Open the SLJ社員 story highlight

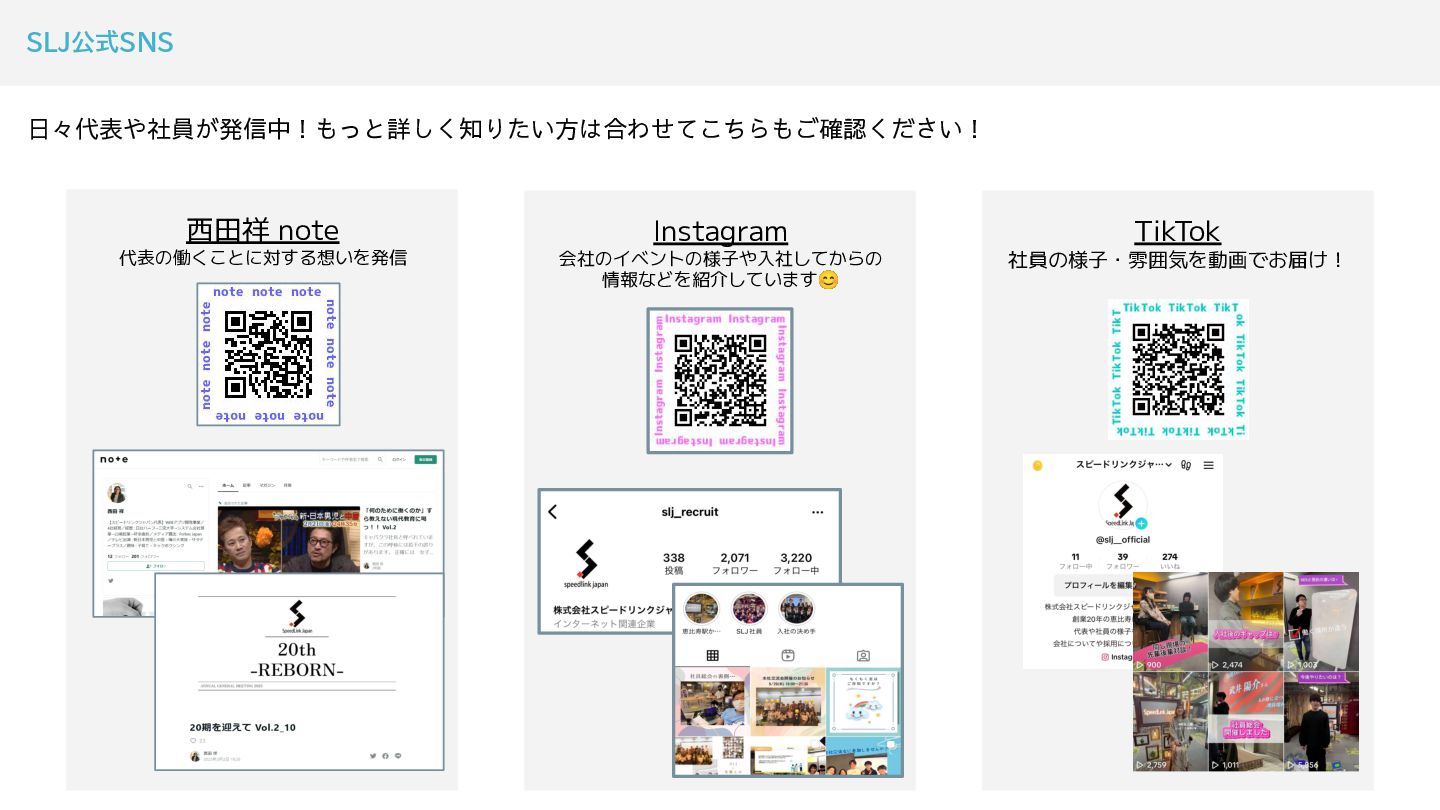coord(749,614)
